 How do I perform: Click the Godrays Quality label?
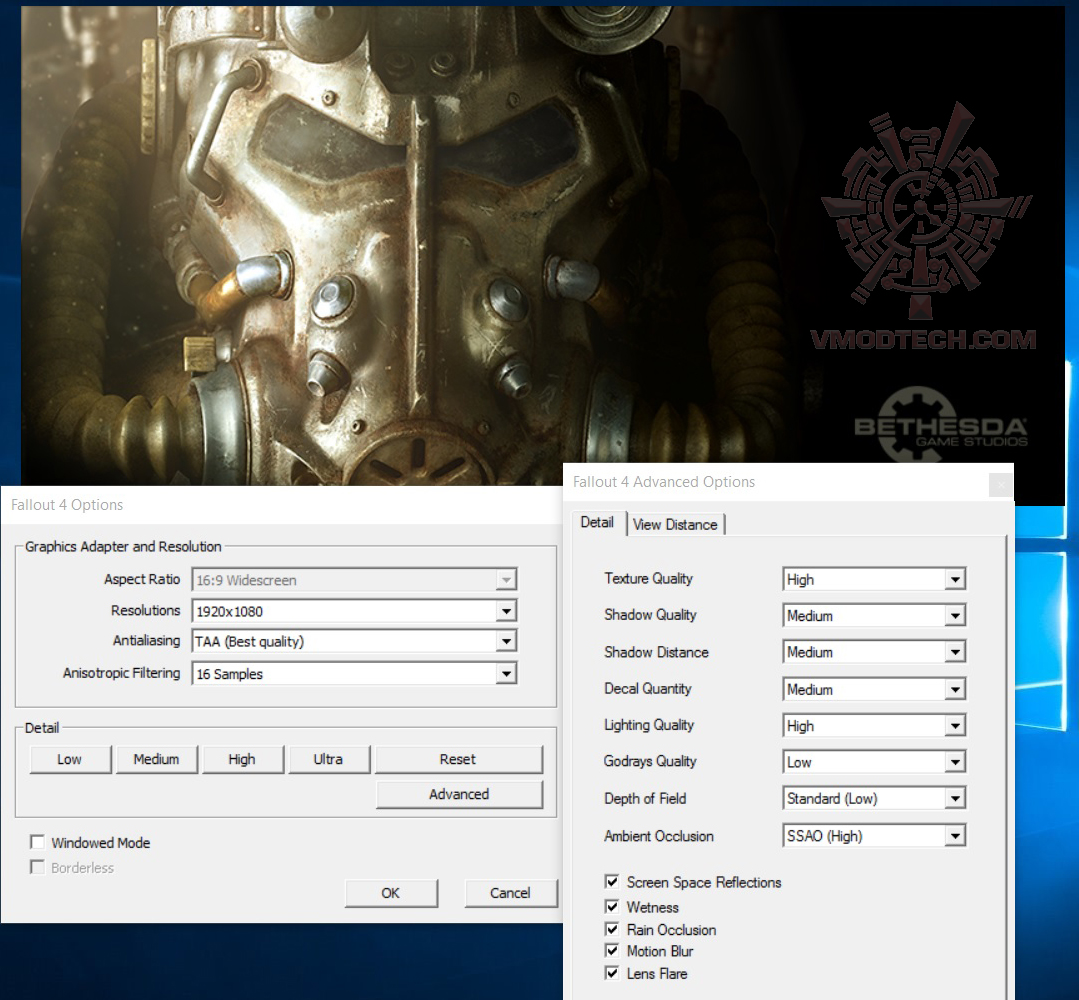pyautogui.click(x=650, y=761)
